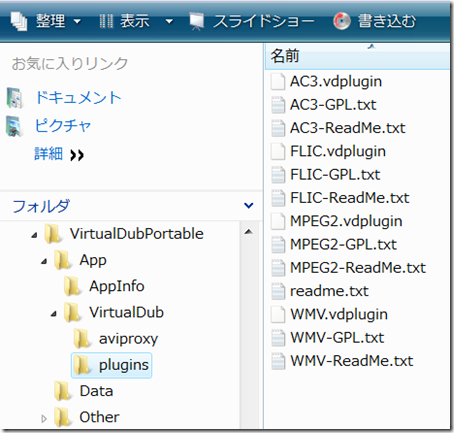Select the WMV-GPL.txt file
454x433 pixels.
(337, 338)
